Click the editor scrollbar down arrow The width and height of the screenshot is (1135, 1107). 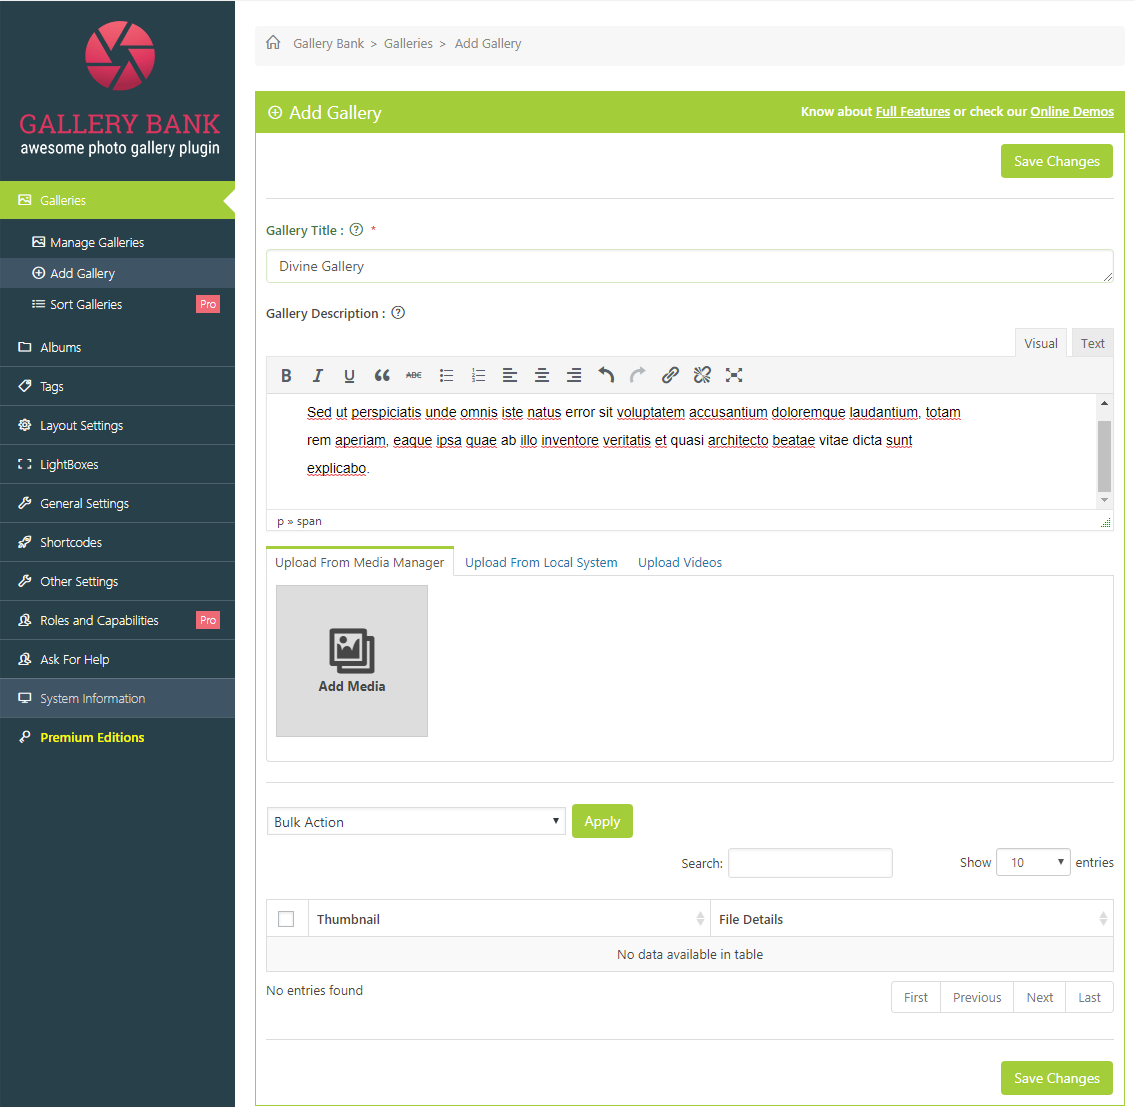[1104, 500]
